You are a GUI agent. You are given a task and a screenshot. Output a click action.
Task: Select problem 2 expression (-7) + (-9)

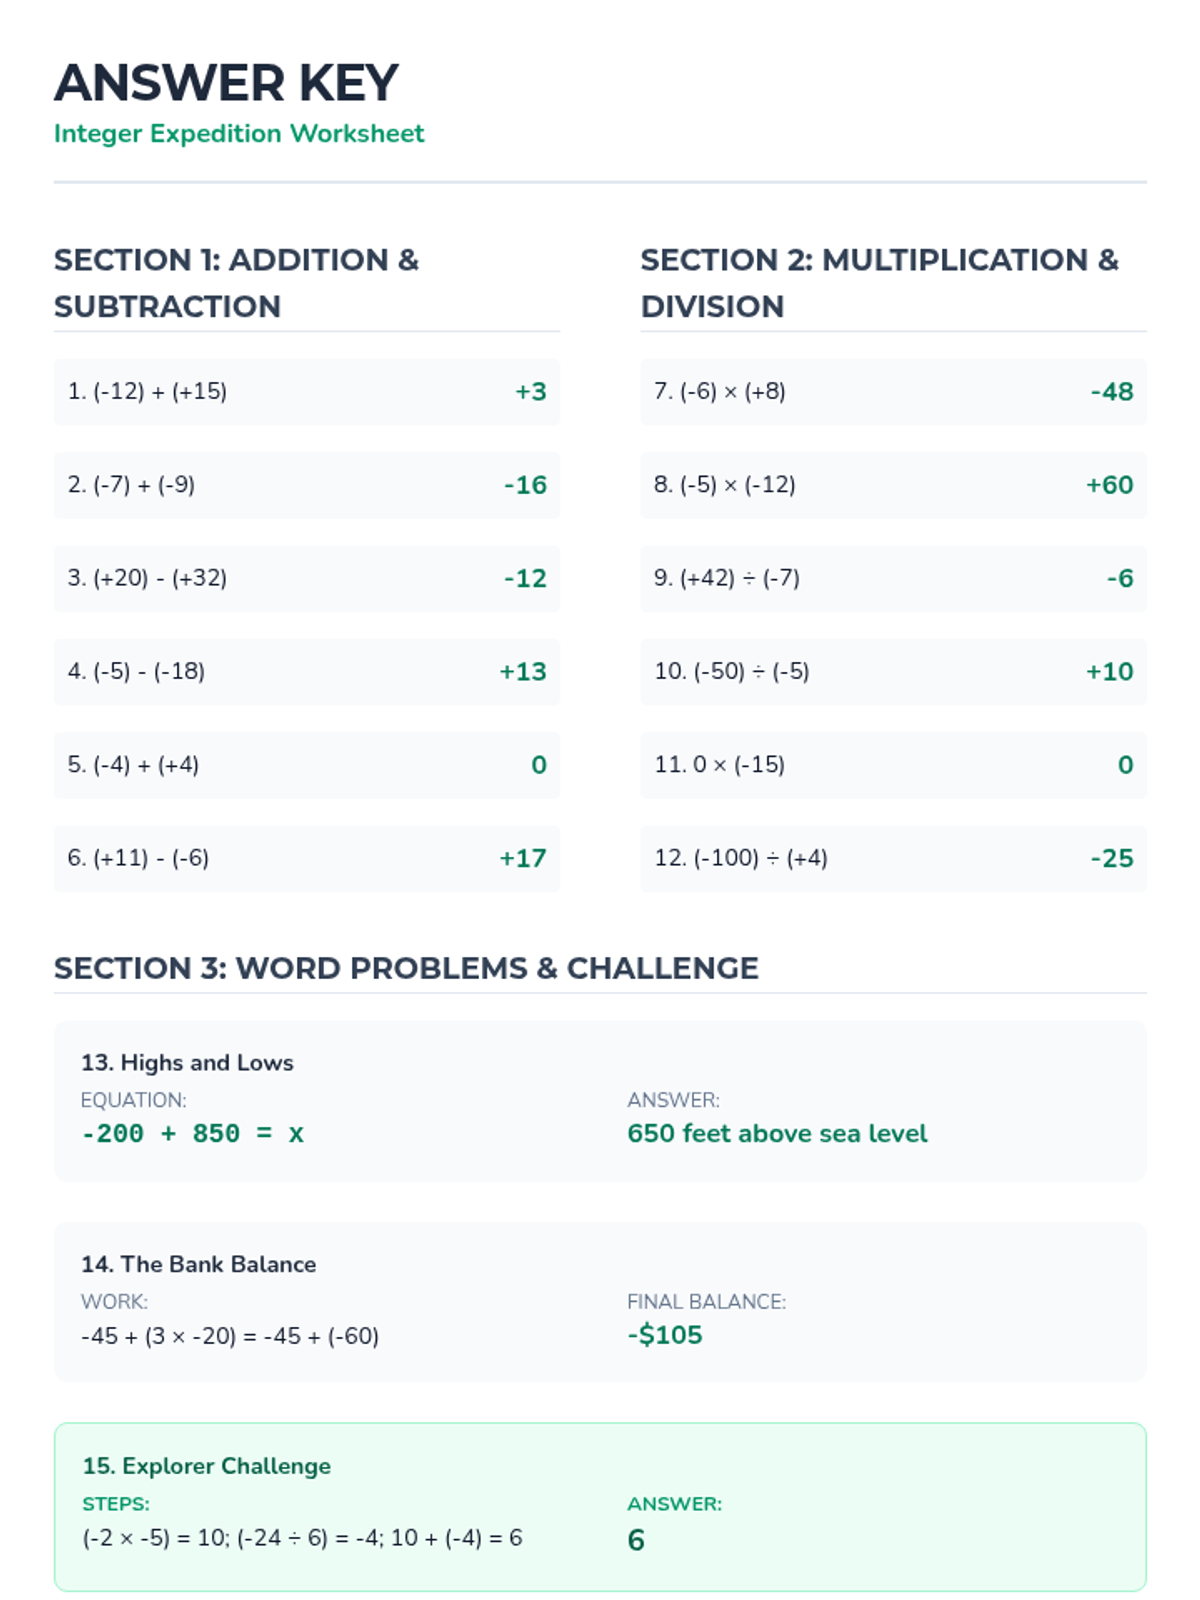click(131, 485)
